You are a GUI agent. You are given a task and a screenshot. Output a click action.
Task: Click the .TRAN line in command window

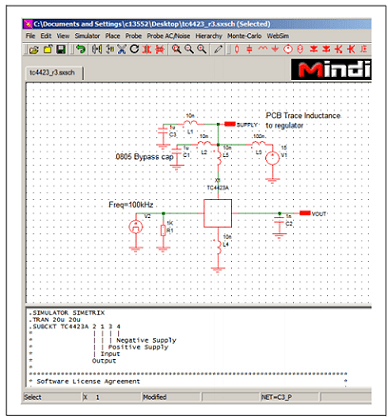[x=54, y=319]
